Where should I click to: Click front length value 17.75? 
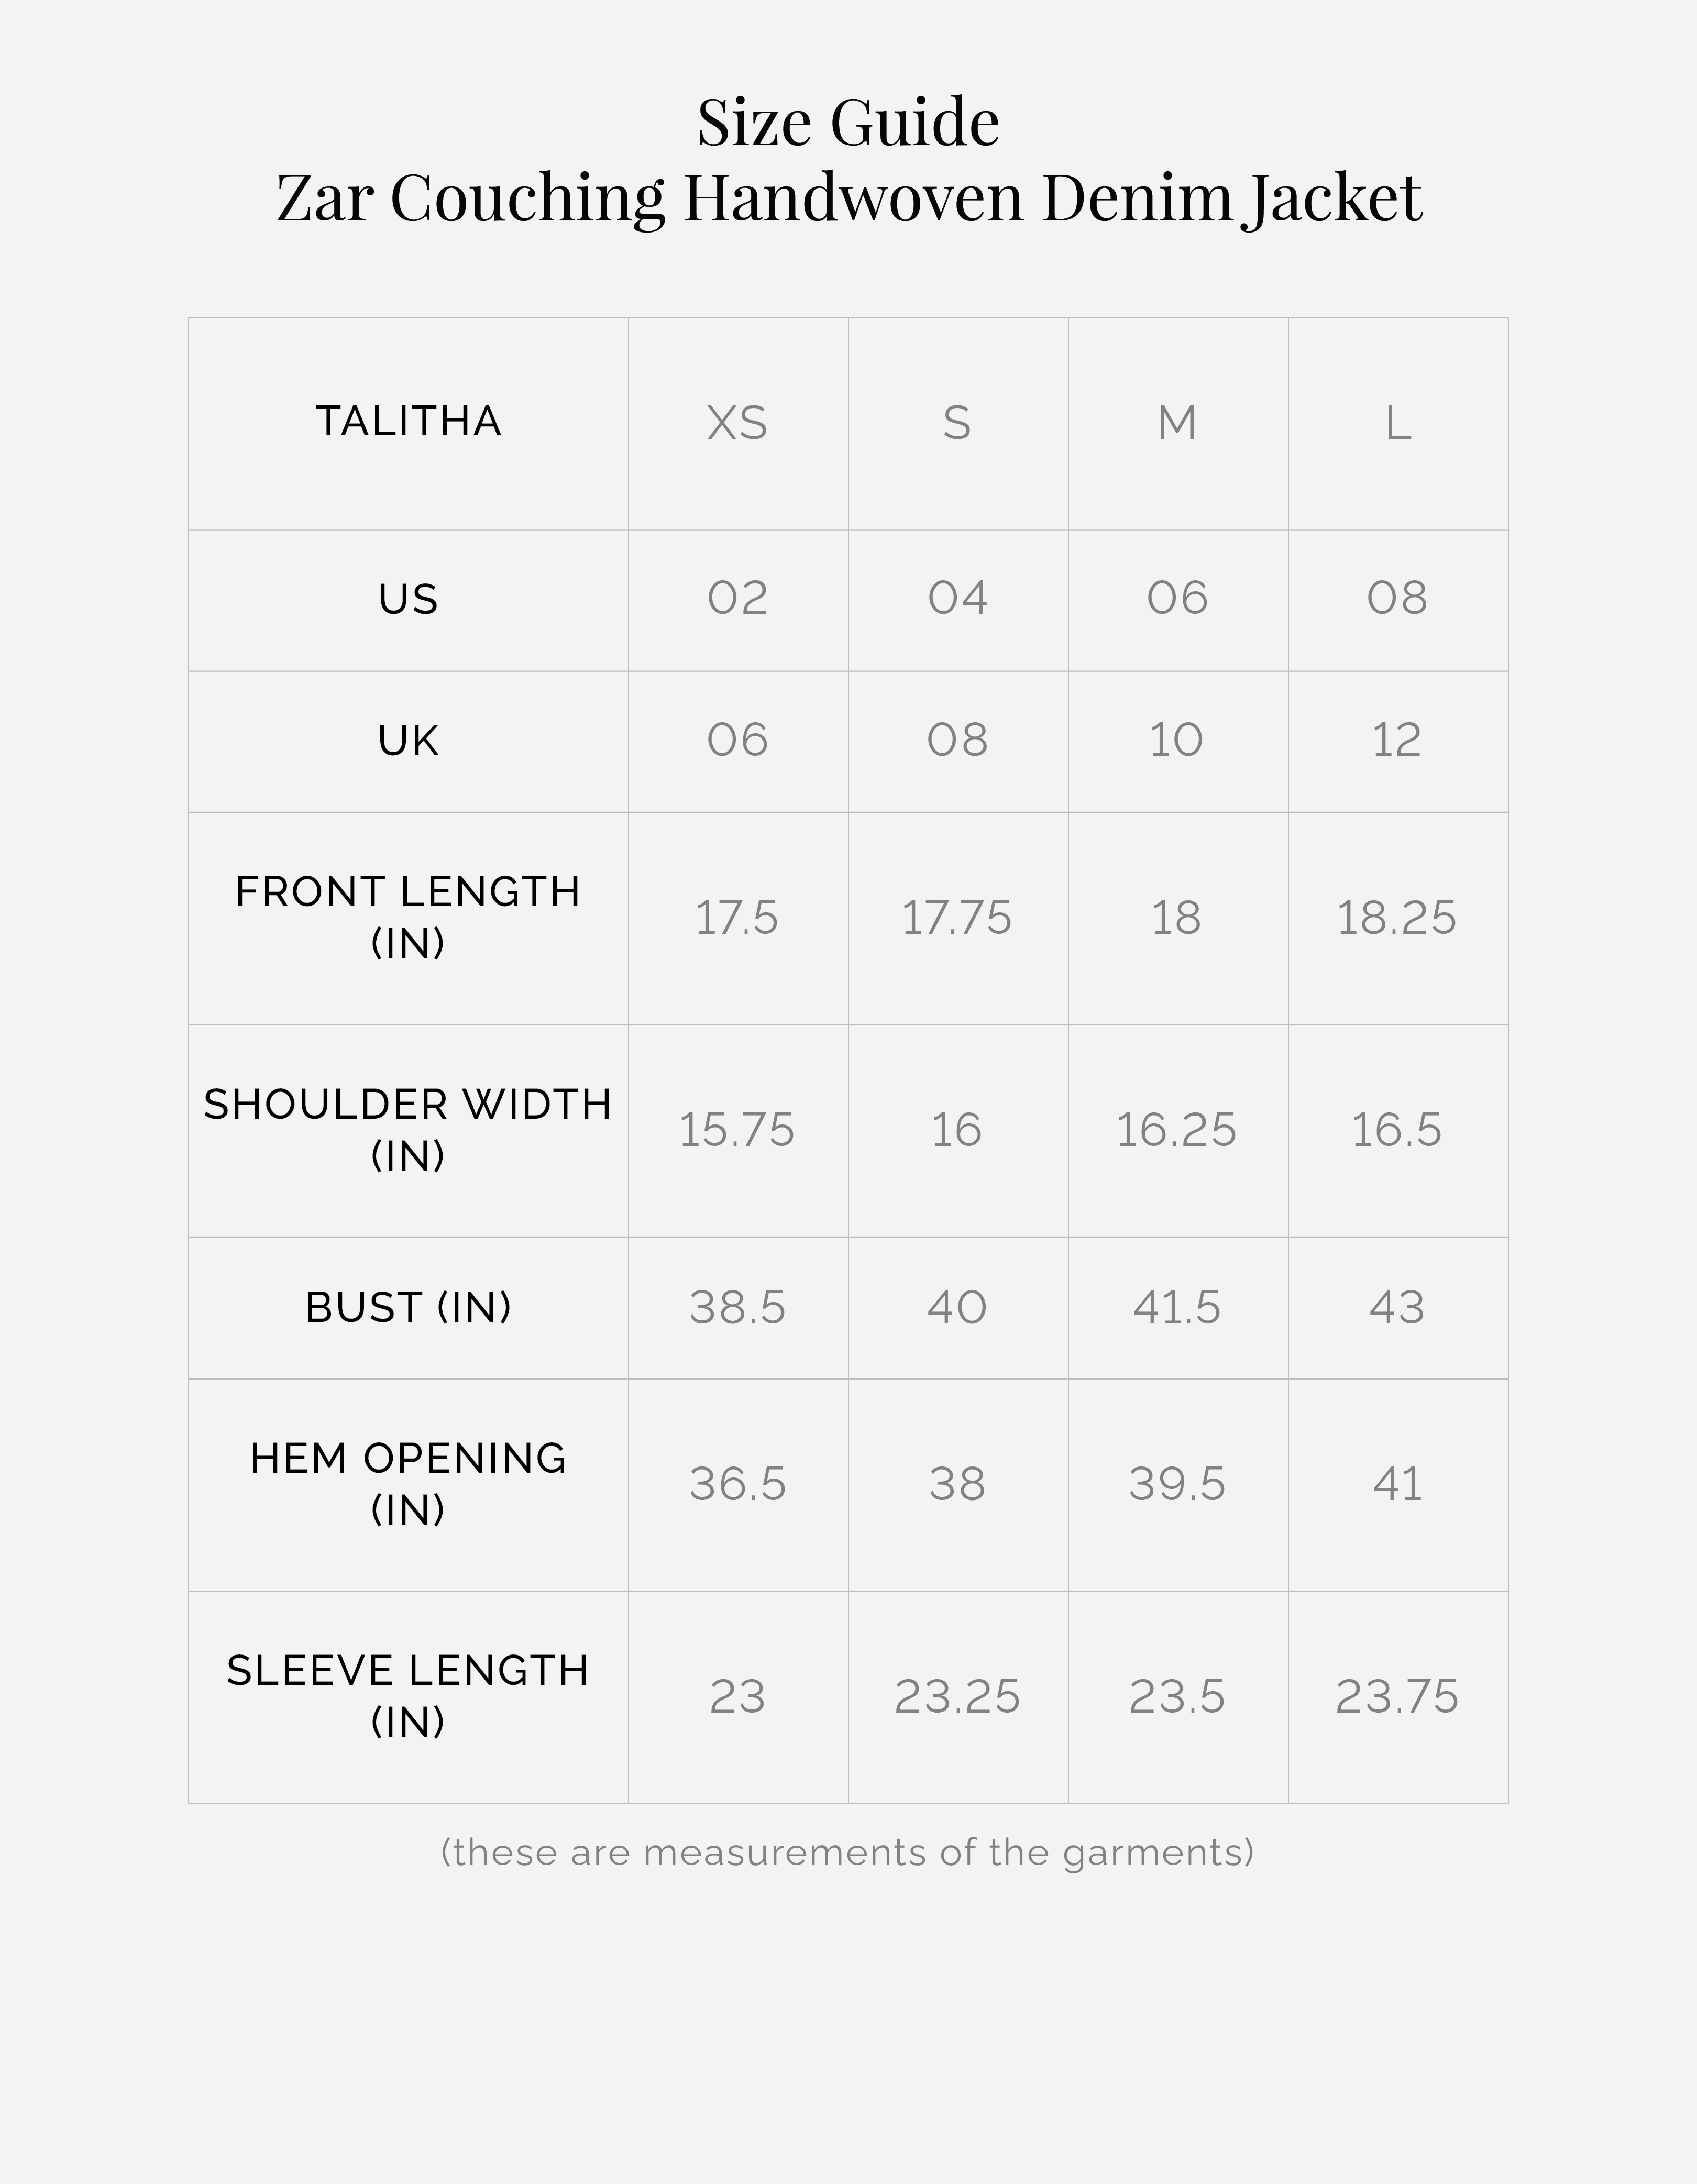pos(957,918)
